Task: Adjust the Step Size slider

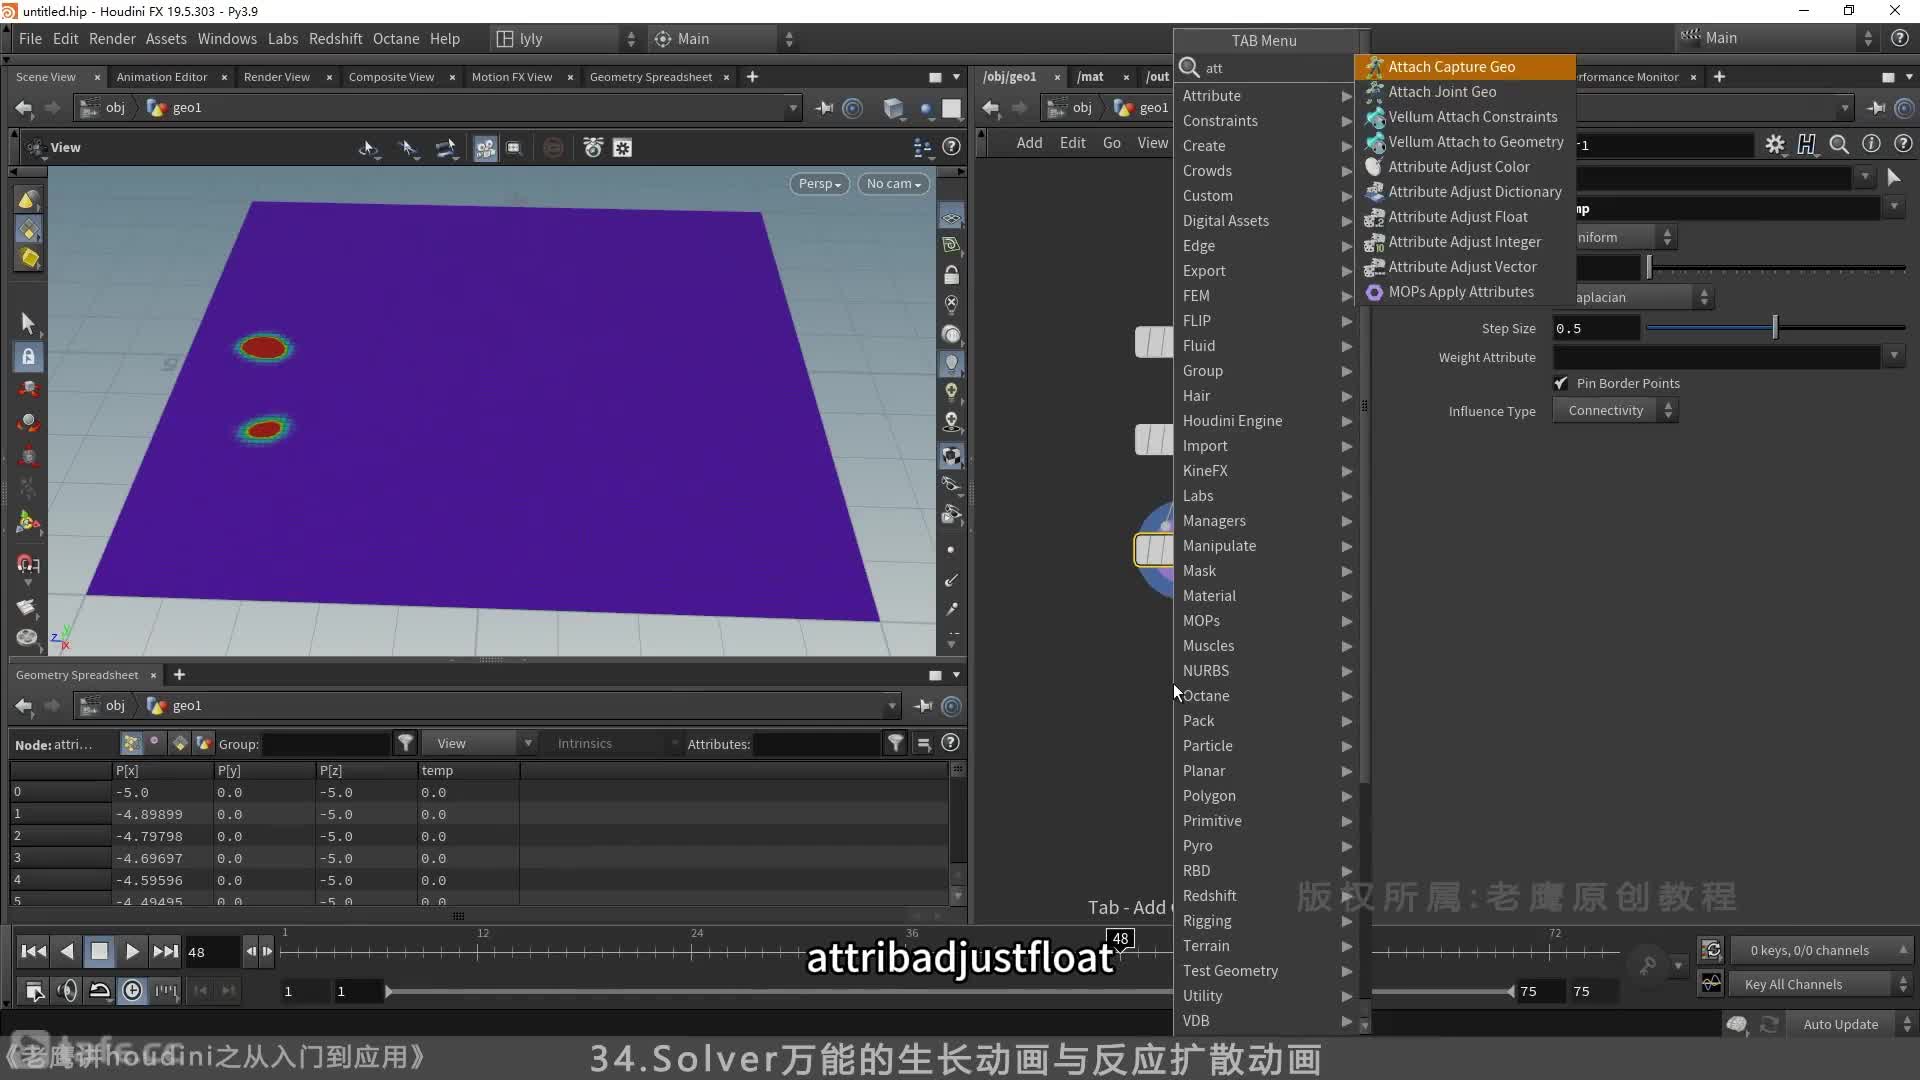Action: click(1775, 328)
